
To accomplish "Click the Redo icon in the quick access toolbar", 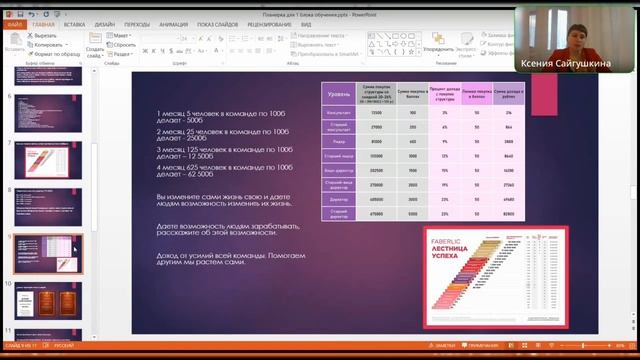I will click(46, 14).
